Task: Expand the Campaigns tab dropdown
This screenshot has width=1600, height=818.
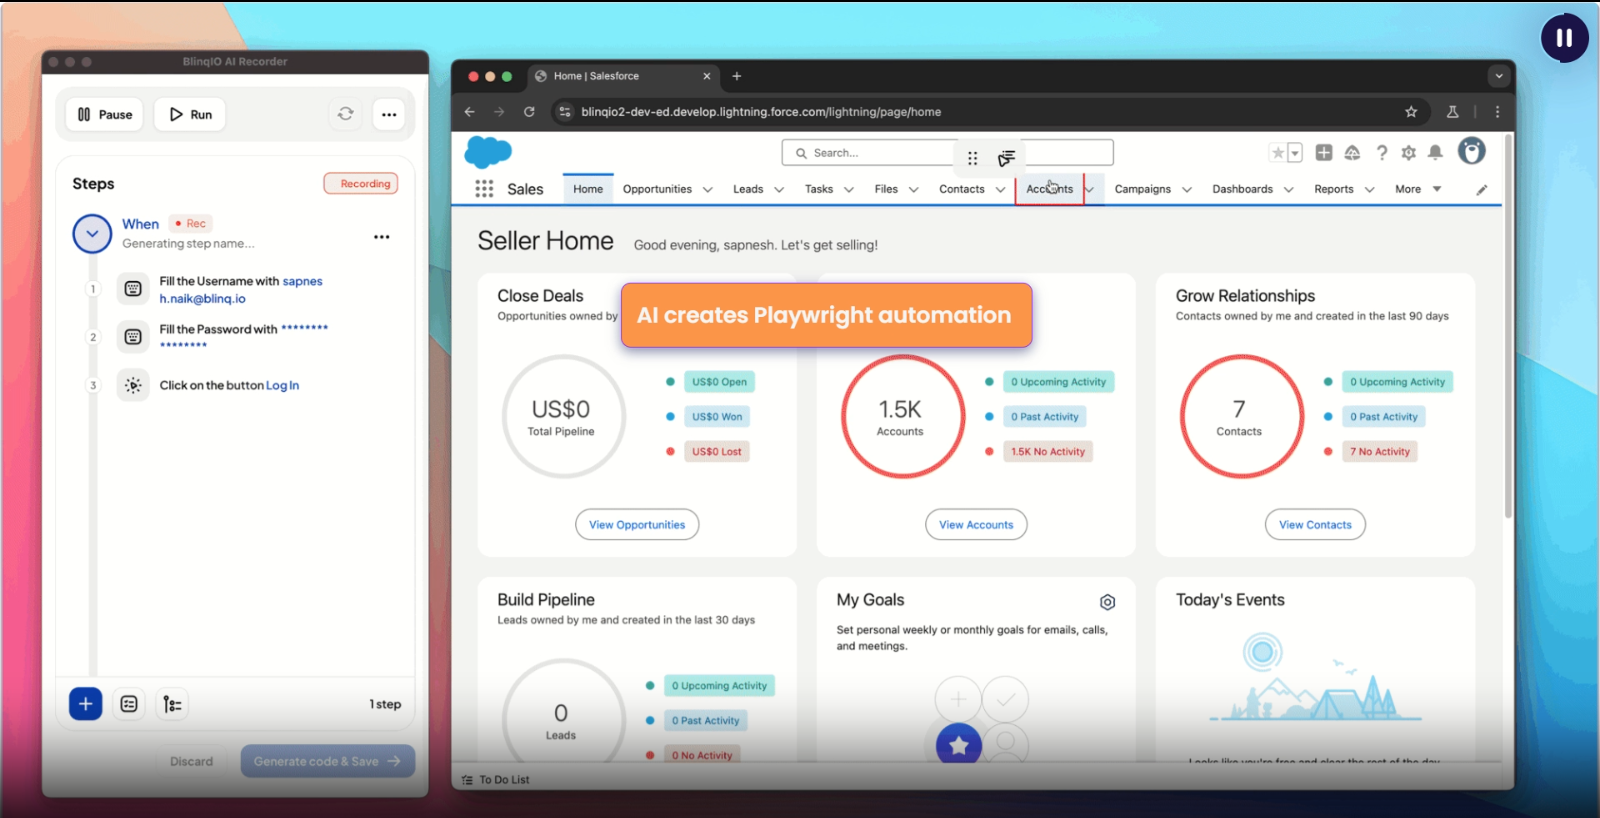Action: pos(1187,189)
